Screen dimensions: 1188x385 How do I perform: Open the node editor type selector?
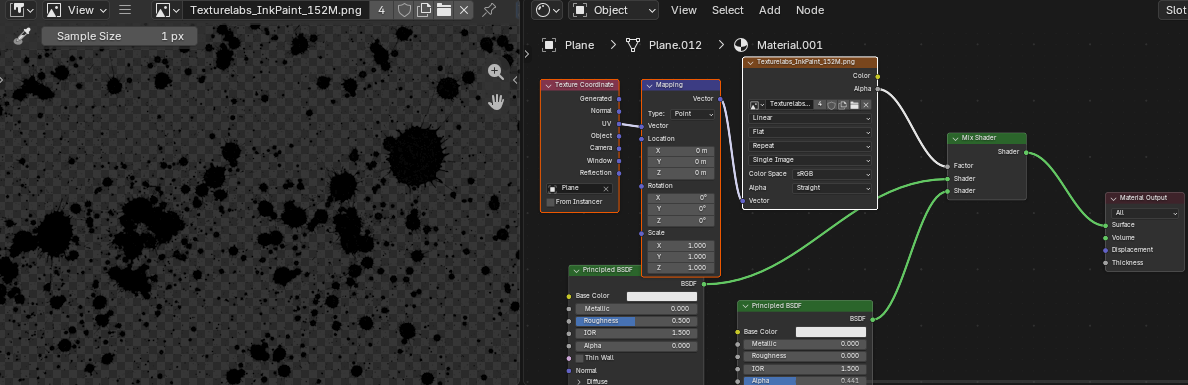[547, 10]
